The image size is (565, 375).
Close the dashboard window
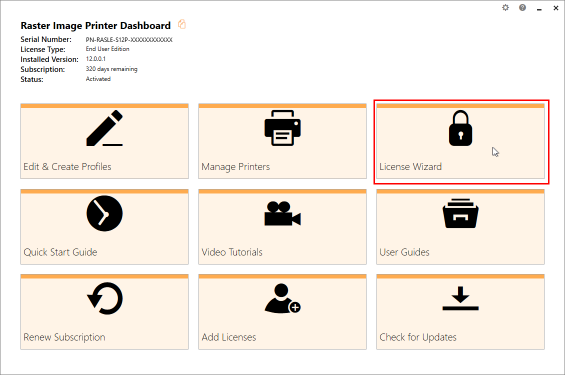556,8
